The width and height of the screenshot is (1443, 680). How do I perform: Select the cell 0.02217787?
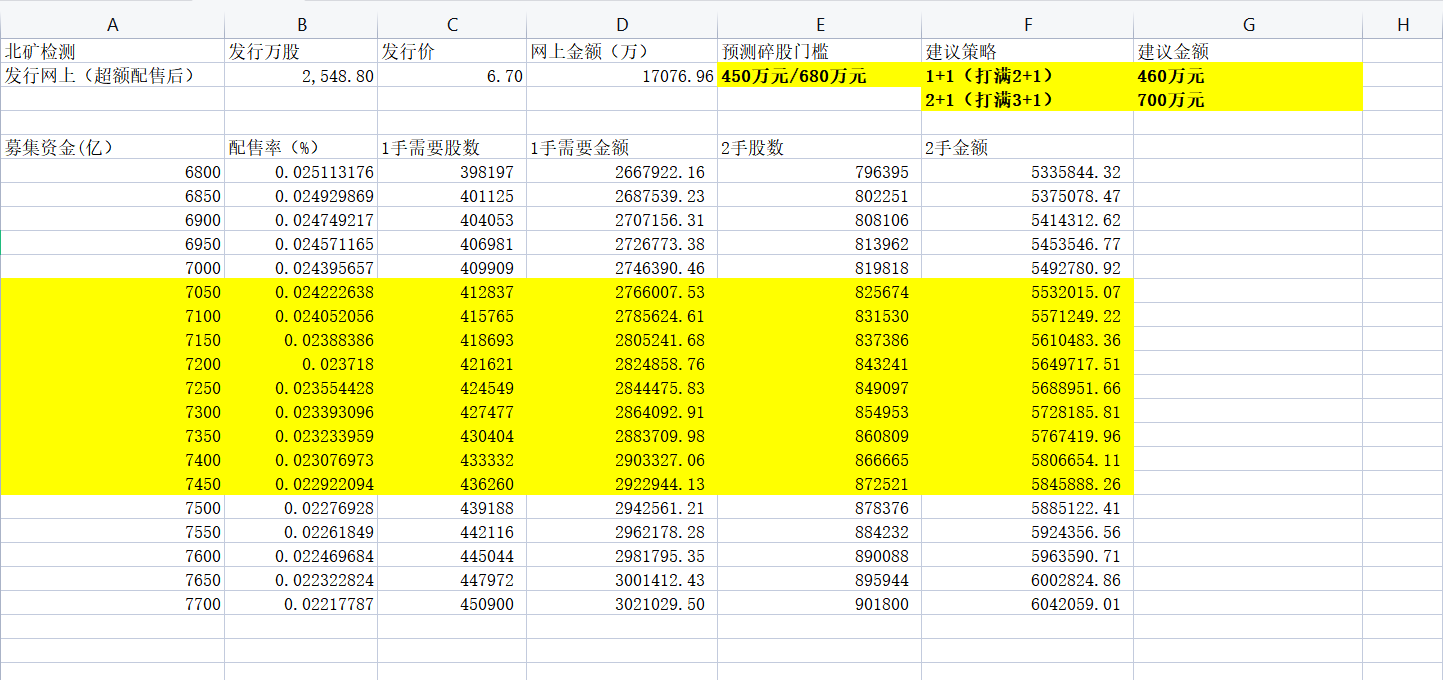pyautogui.click(x=301, y=604)
